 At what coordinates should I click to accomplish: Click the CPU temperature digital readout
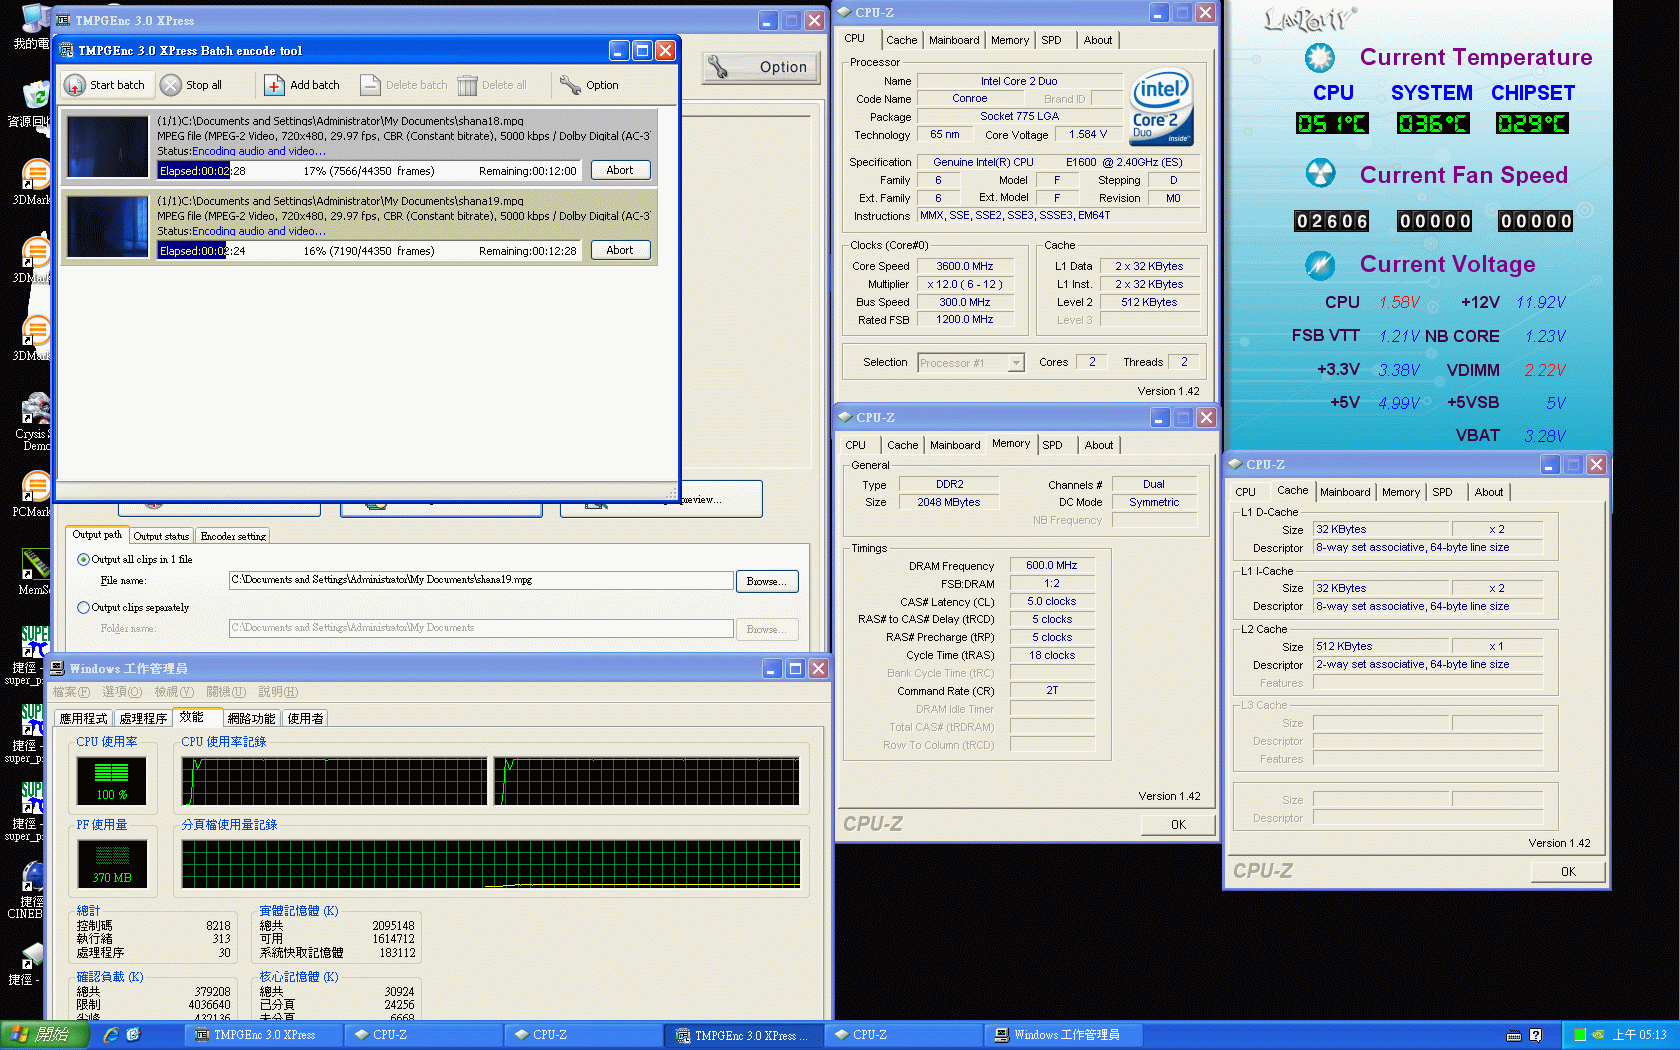pyautogui.click(x=1332, y=123)
